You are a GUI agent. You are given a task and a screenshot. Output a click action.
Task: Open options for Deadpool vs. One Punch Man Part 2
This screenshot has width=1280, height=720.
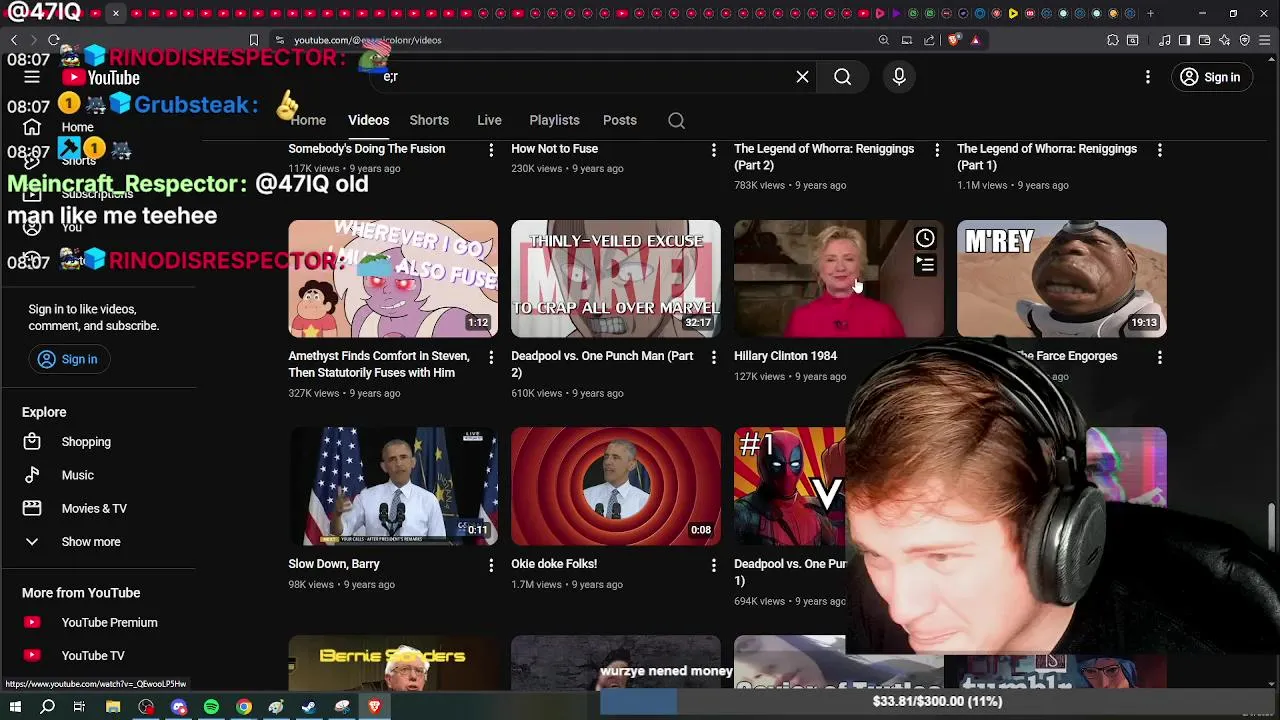click(713, 357)
